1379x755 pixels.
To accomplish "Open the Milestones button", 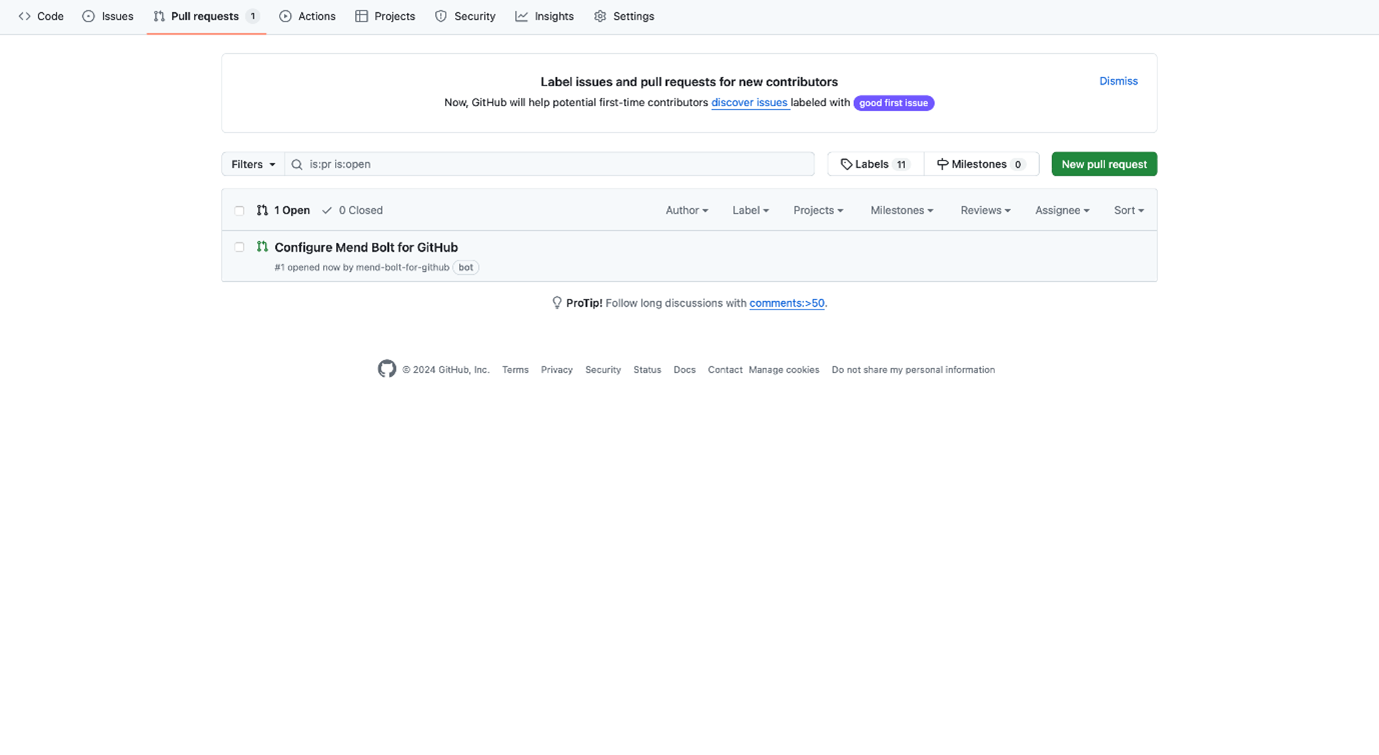I will coord(981,164).
